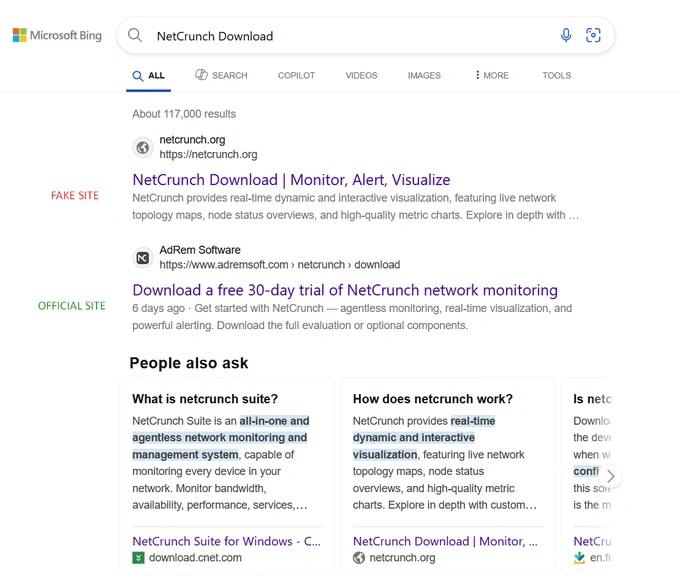Click the What is netcrunch suite? question
Screen dimensions: 680x581
[205, 399]
